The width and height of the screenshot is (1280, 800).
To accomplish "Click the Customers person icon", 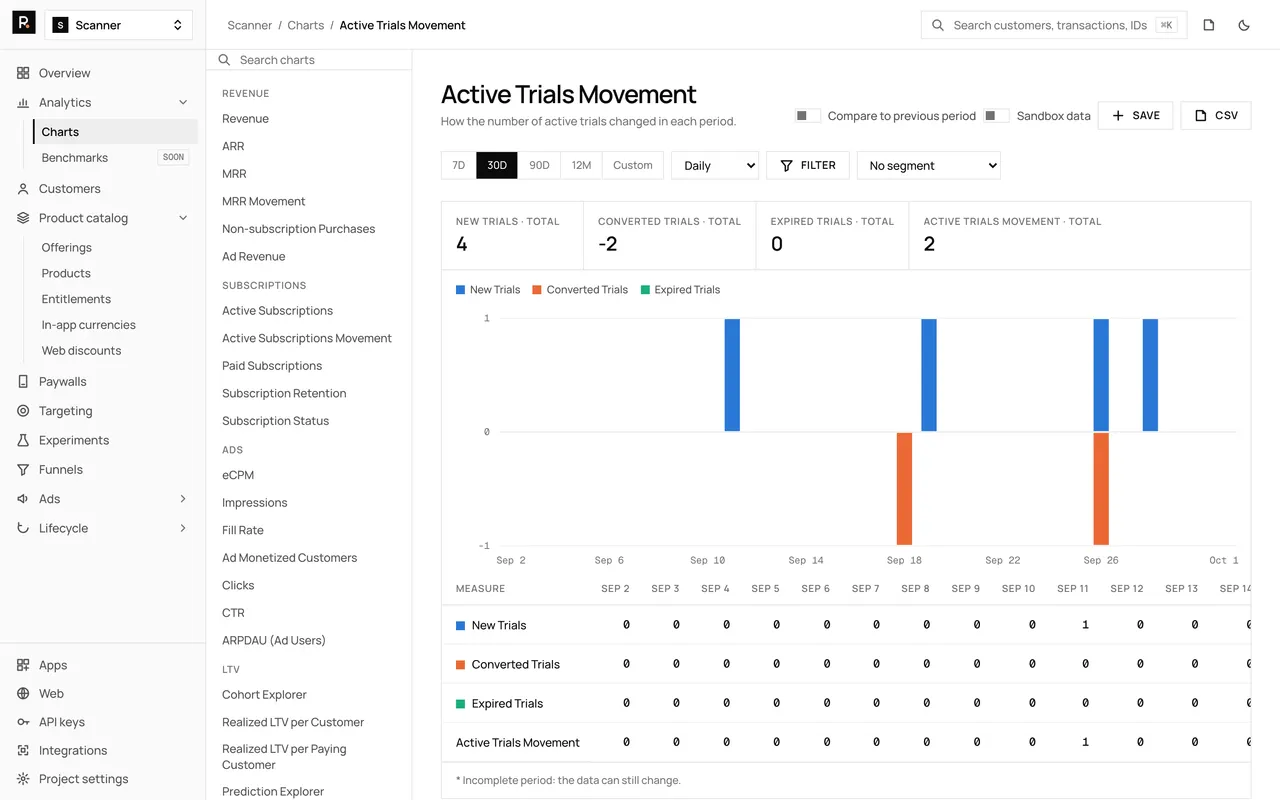I will click(23, 188).
